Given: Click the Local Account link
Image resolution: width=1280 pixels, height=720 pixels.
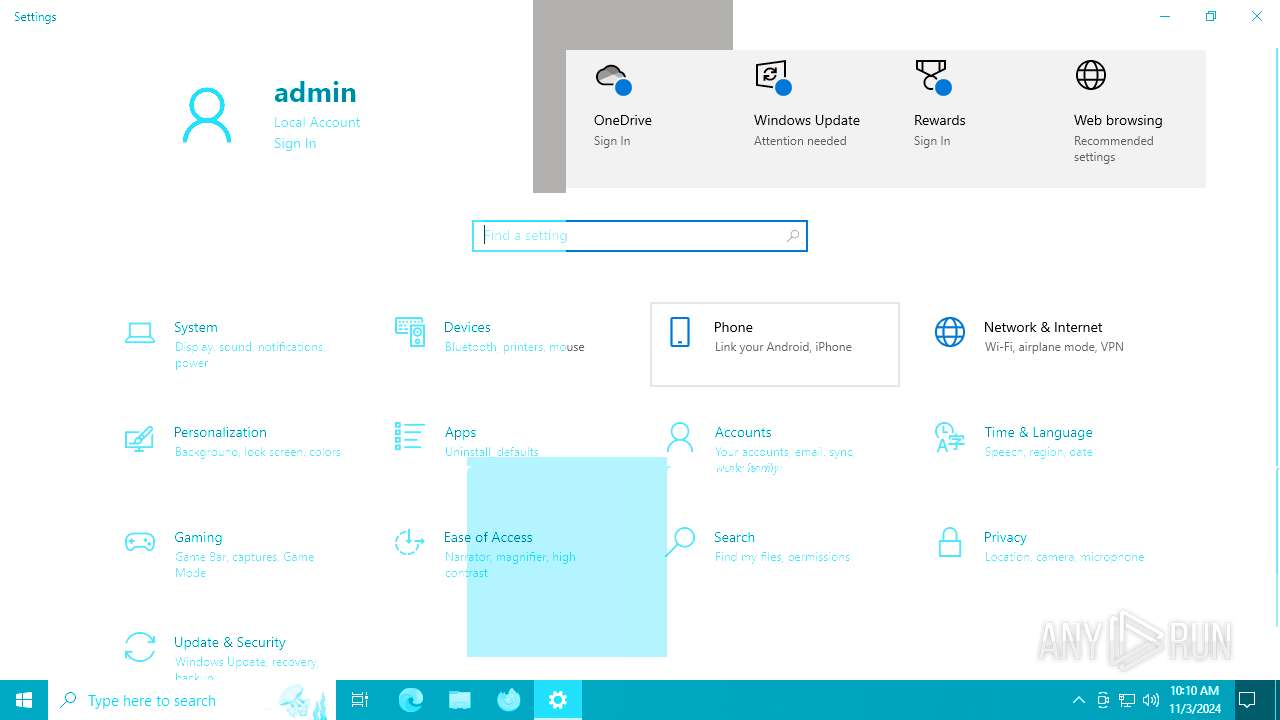Looking at the screenshot, I should [317, 122].
